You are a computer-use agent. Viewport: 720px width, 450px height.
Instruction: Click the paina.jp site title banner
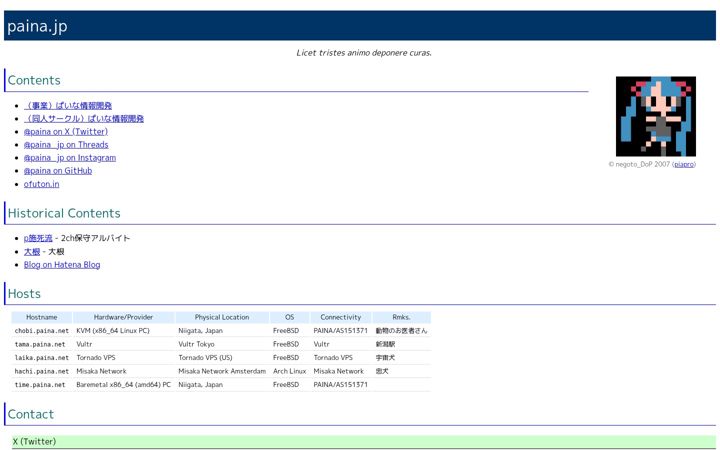coord(360,26)
